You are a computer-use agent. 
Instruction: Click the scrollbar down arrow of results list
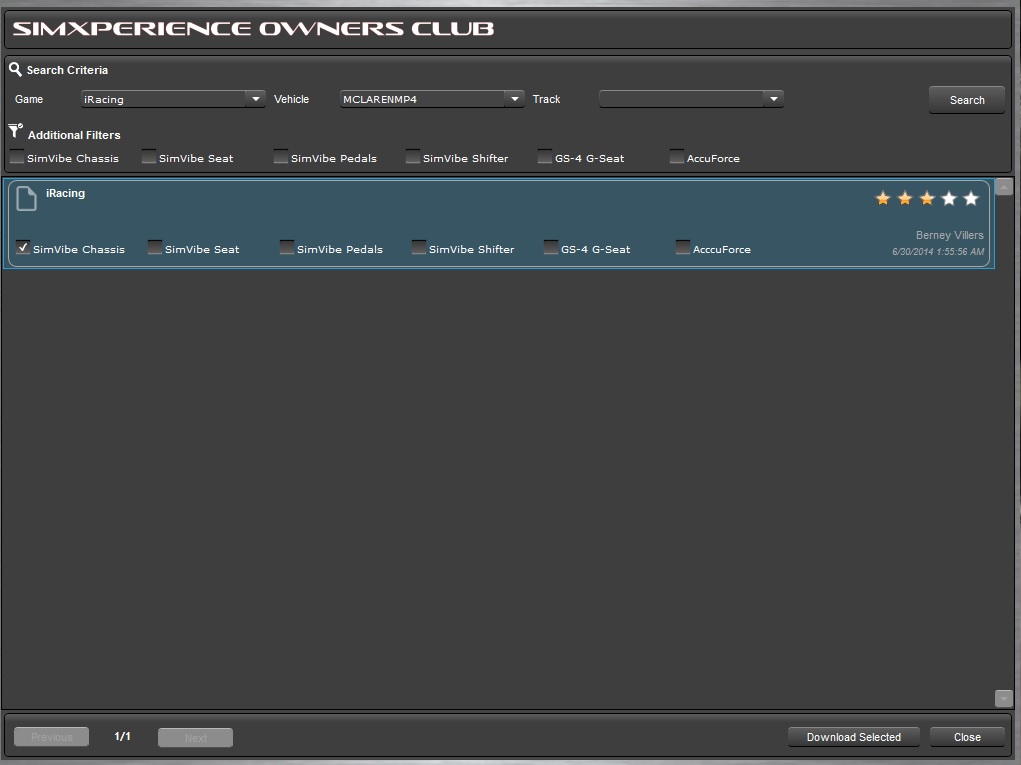(1004, 699)
